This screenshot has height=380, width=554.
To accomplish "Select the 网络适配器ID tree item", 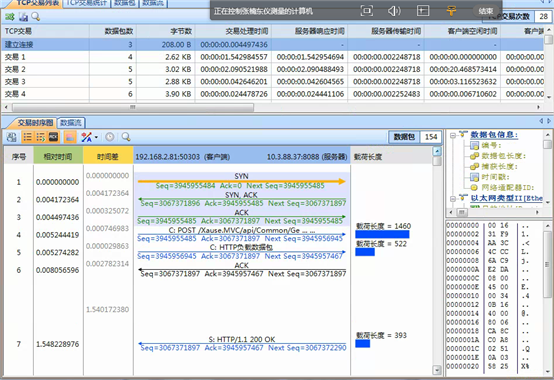I will pyautogui.click(x=502, y=188).
